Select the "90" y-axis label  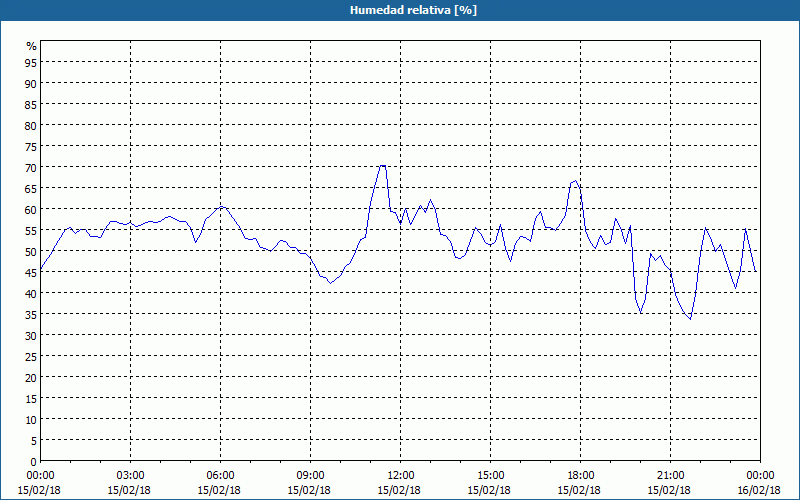[31, 83]
